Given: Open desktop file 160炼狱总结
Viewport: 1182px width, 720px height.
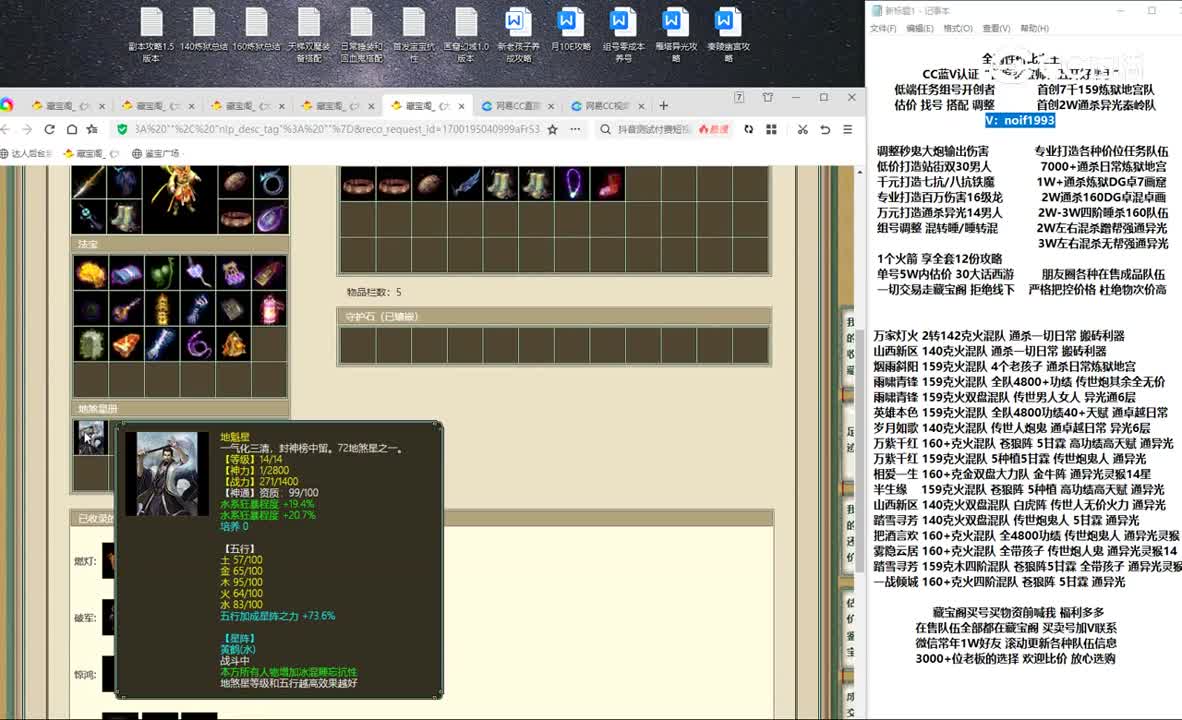Looking at the screenshot, I should pyautogui.click(x=256, y=30).
